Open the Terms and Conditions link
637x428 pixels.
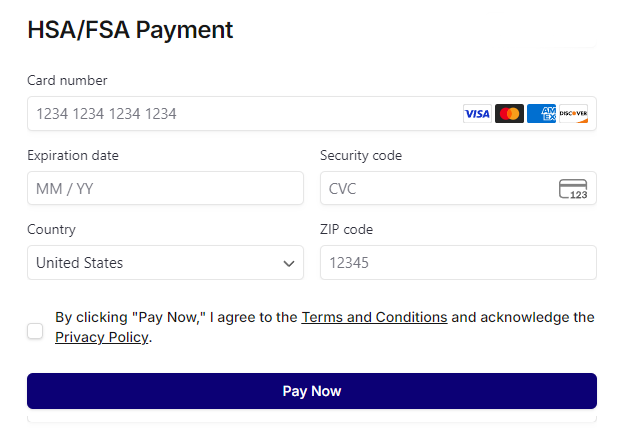click(x=374, y=317)
